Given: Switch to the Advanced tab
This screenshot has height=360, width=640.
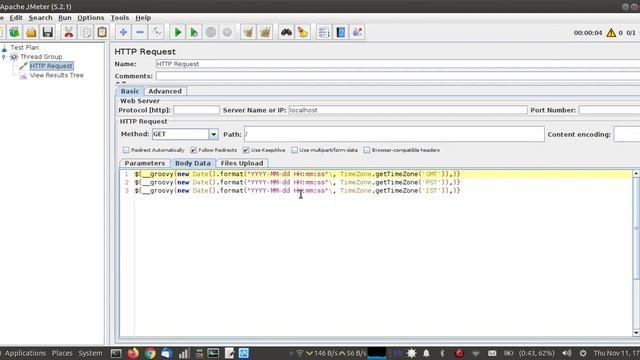Looking at the screenshot, I should (165, 91).
